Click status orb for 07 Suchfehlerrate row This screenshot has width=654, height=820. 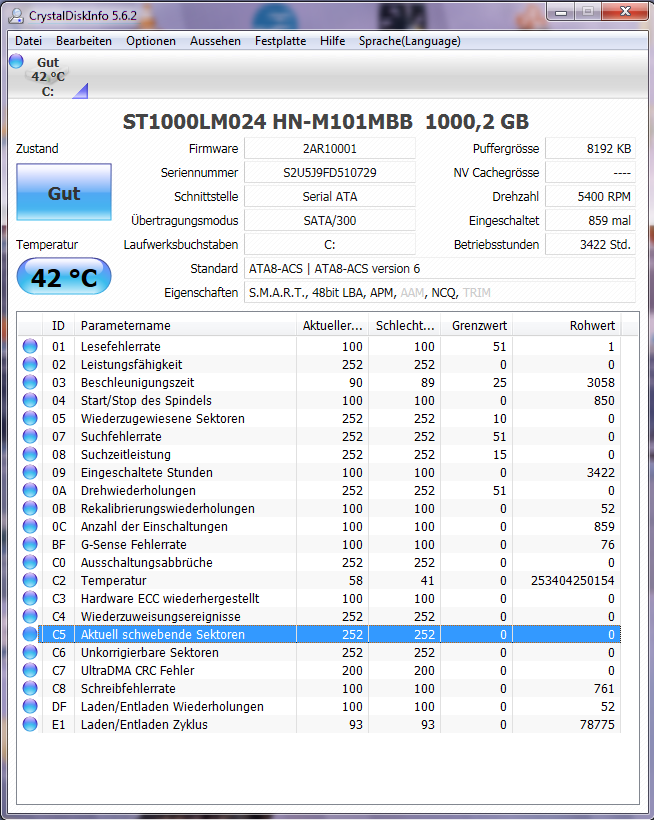(x=30, y=436)
